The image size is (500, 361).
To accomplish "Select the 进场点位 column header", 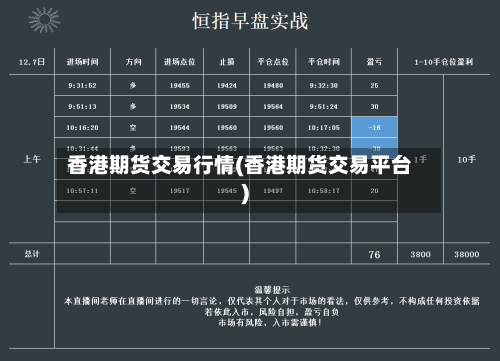I will [x=180, y=62].
